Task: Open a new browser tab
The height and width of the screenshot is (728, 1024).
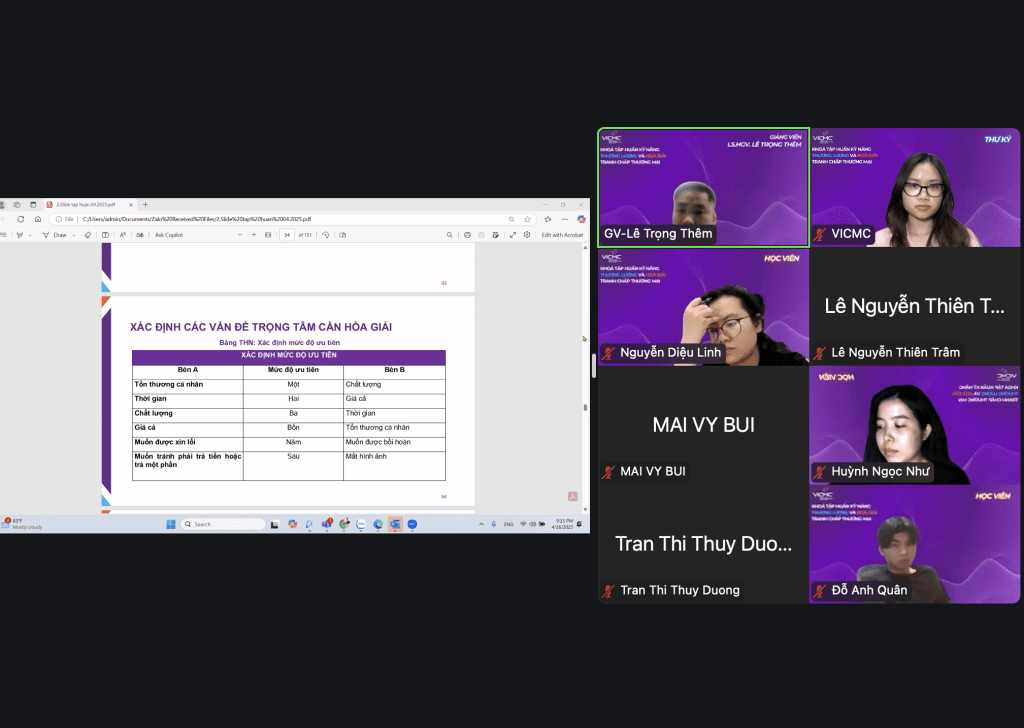Action: (x=145, y=204)
